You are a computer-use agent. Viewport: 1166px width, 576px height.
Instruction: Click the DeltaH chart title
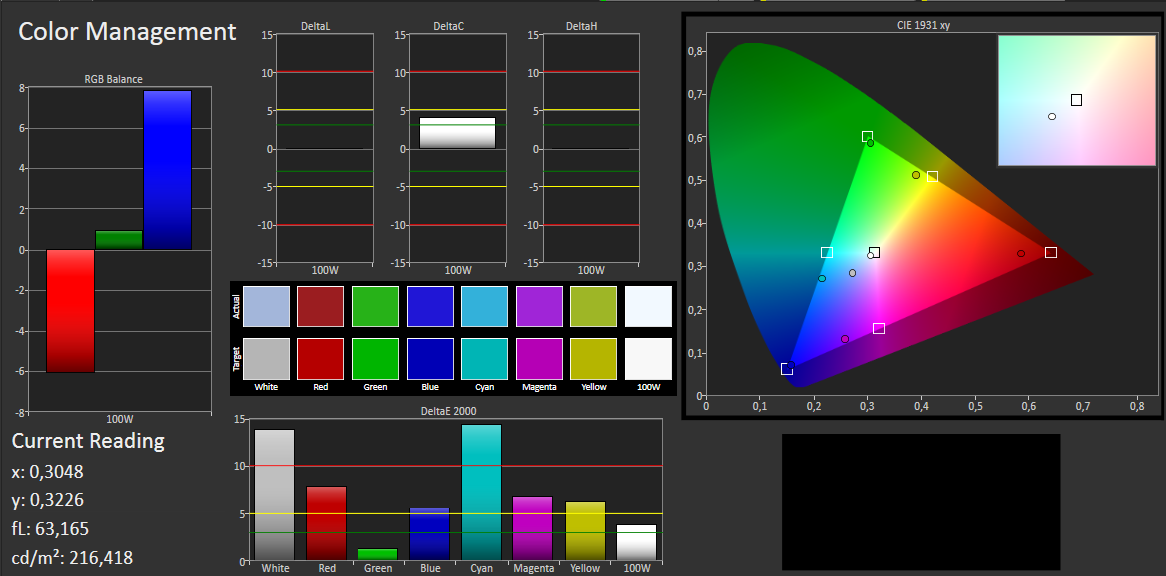582,26
